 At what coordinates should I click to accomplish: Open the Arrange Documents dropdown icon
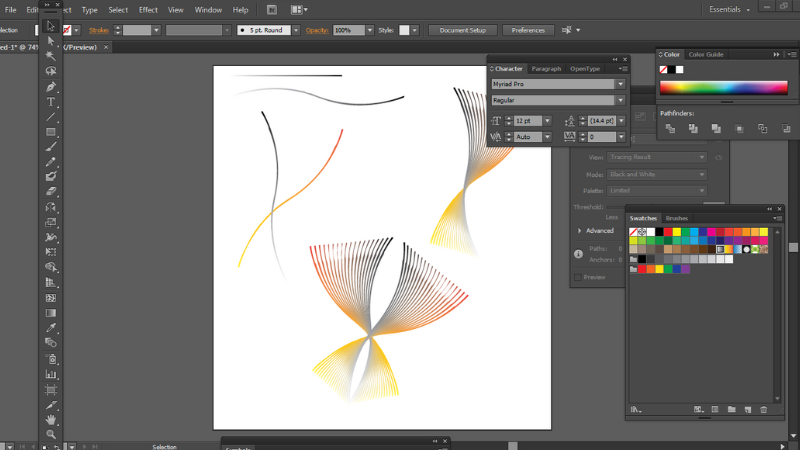299,10
